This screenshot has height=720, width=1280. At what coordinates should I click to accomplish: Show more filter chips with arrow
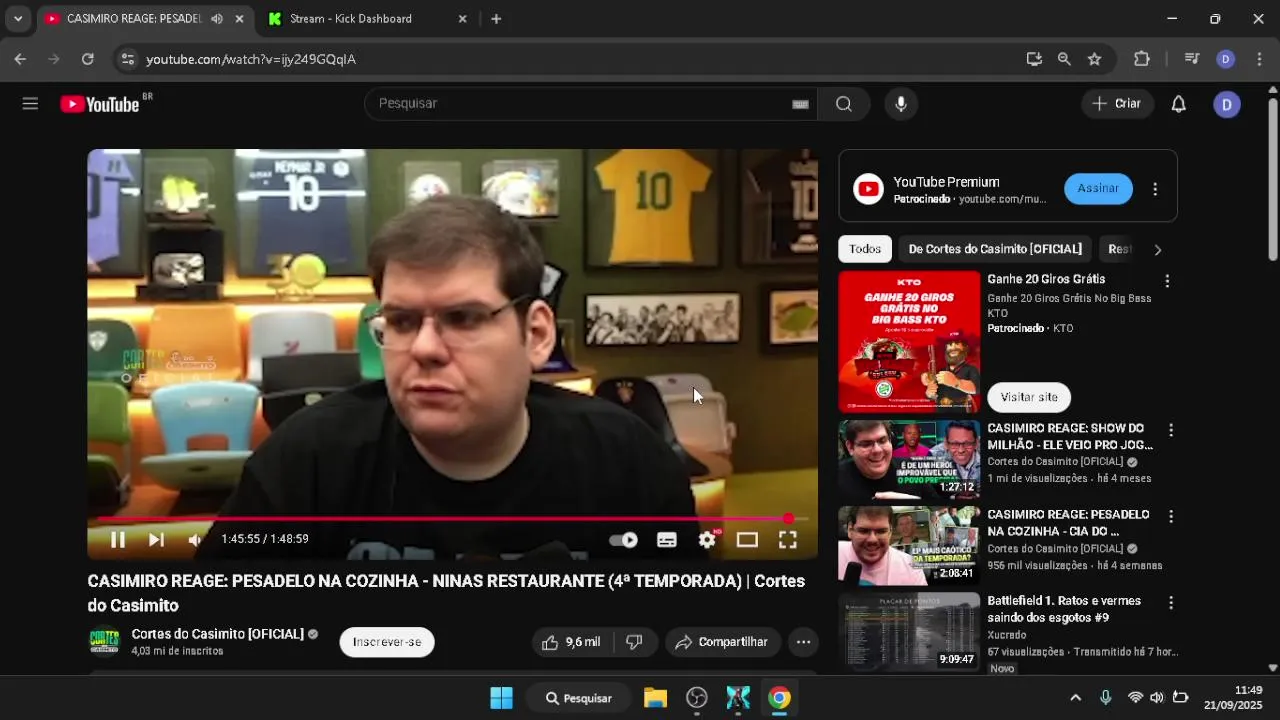click(1158, 250)
